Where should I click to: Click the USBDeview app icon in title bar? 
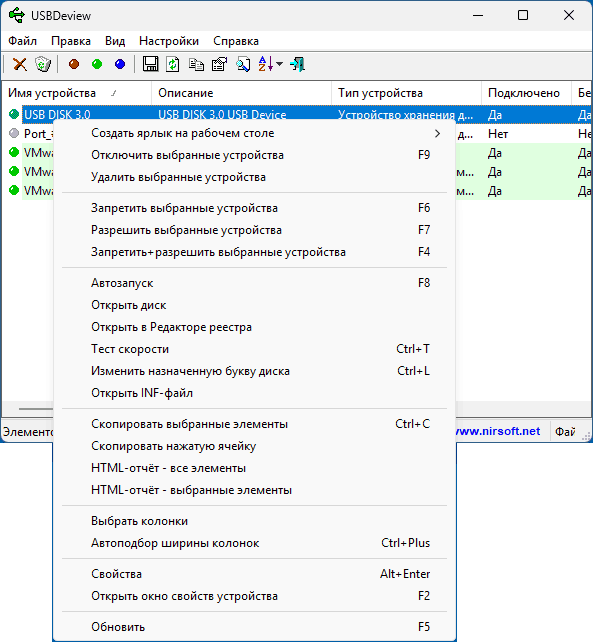tap(17, 16)
